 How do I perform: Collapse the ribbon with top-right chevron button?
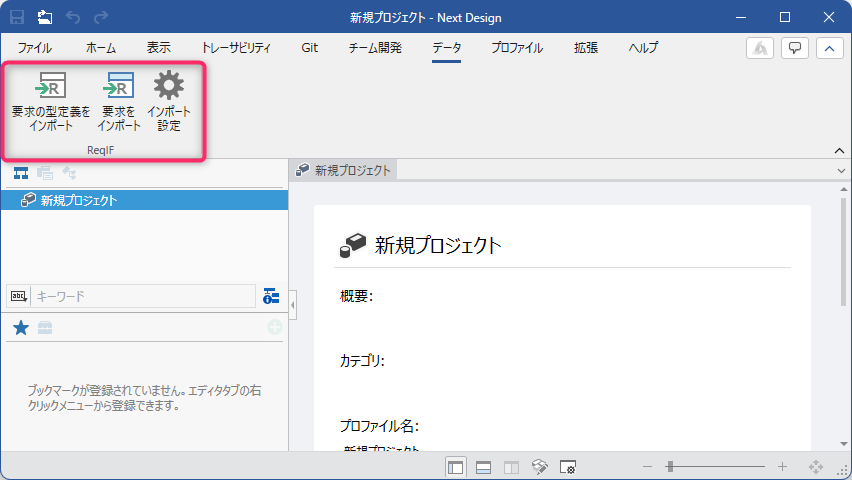pos(830,48)
